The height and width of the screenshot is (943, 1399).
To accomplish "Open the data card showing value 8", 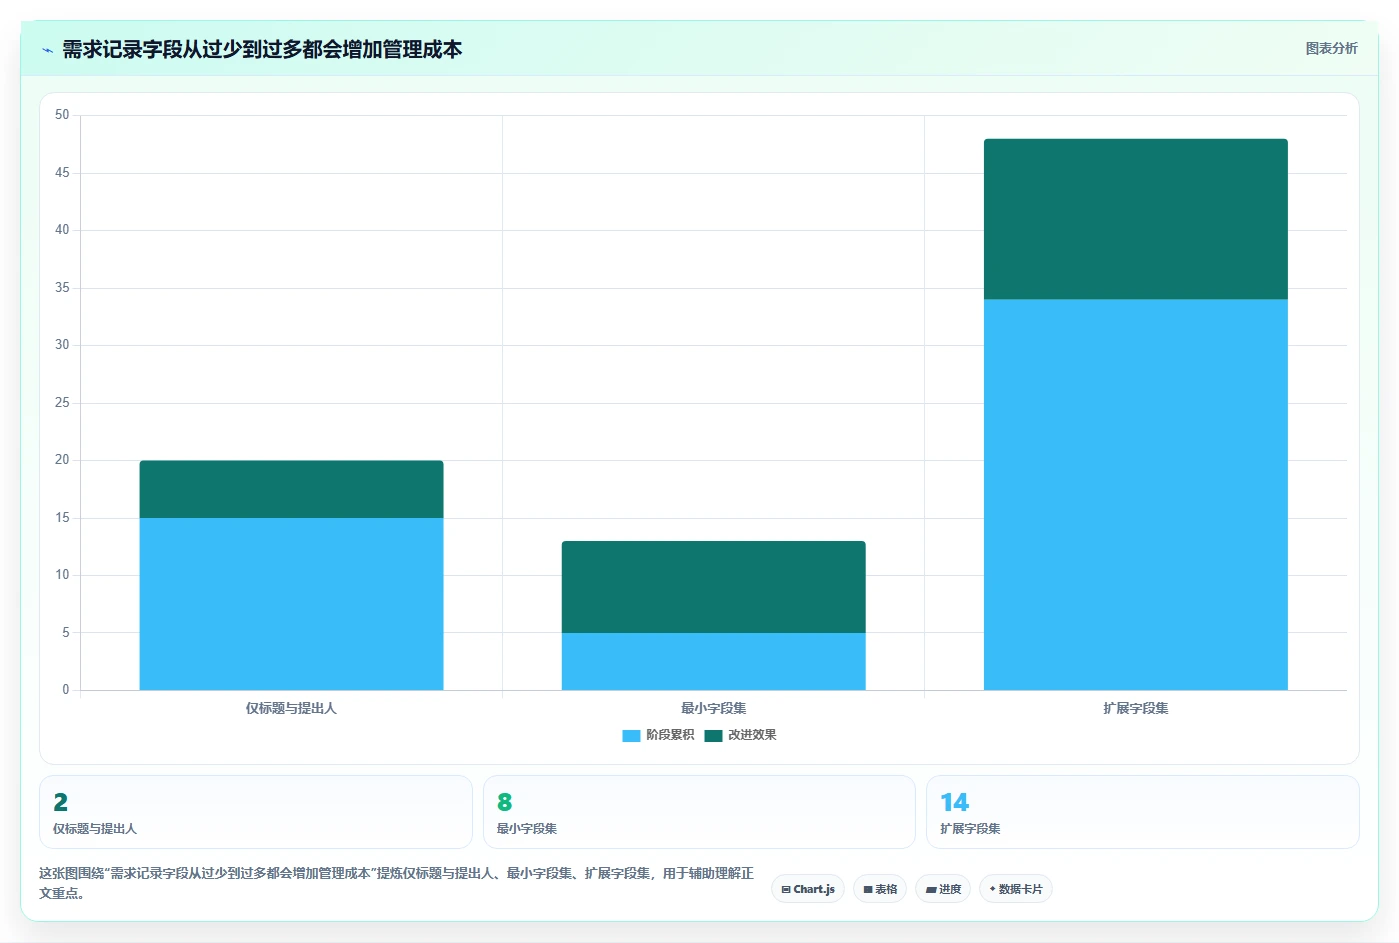I will [x=699, y=812].
